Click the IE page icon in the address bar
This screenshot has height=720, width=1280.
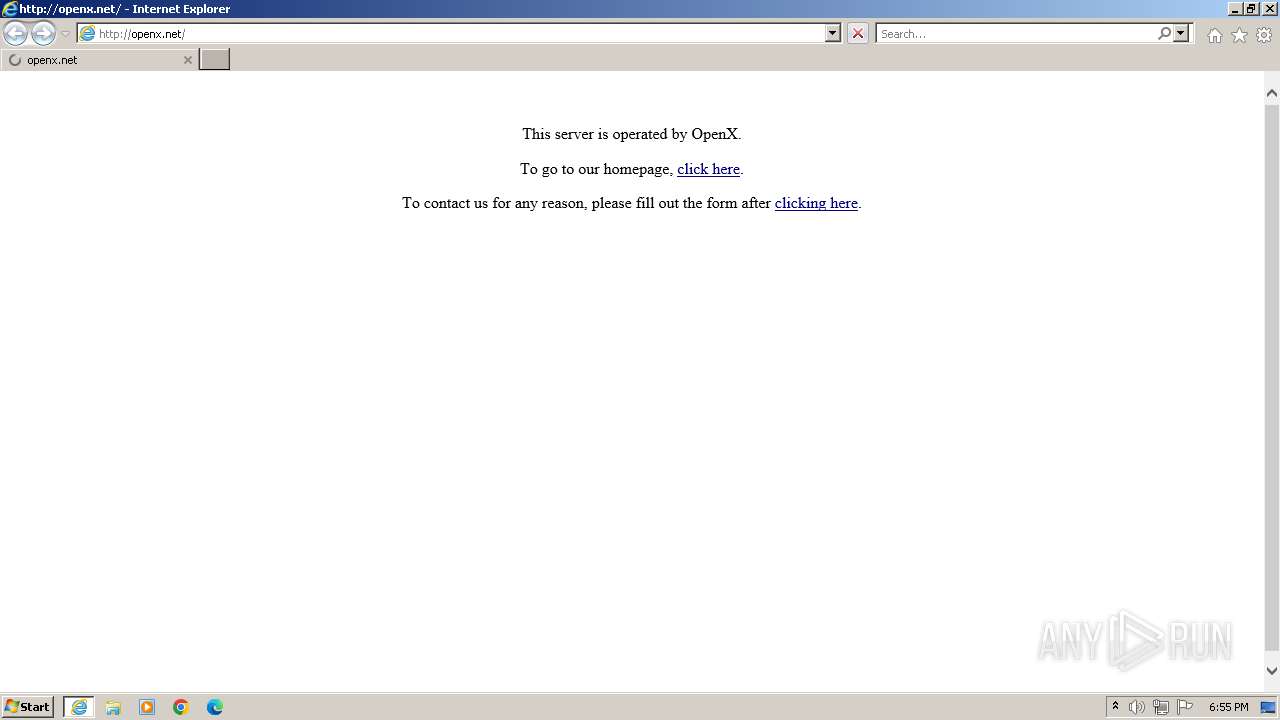click(88, 34)
